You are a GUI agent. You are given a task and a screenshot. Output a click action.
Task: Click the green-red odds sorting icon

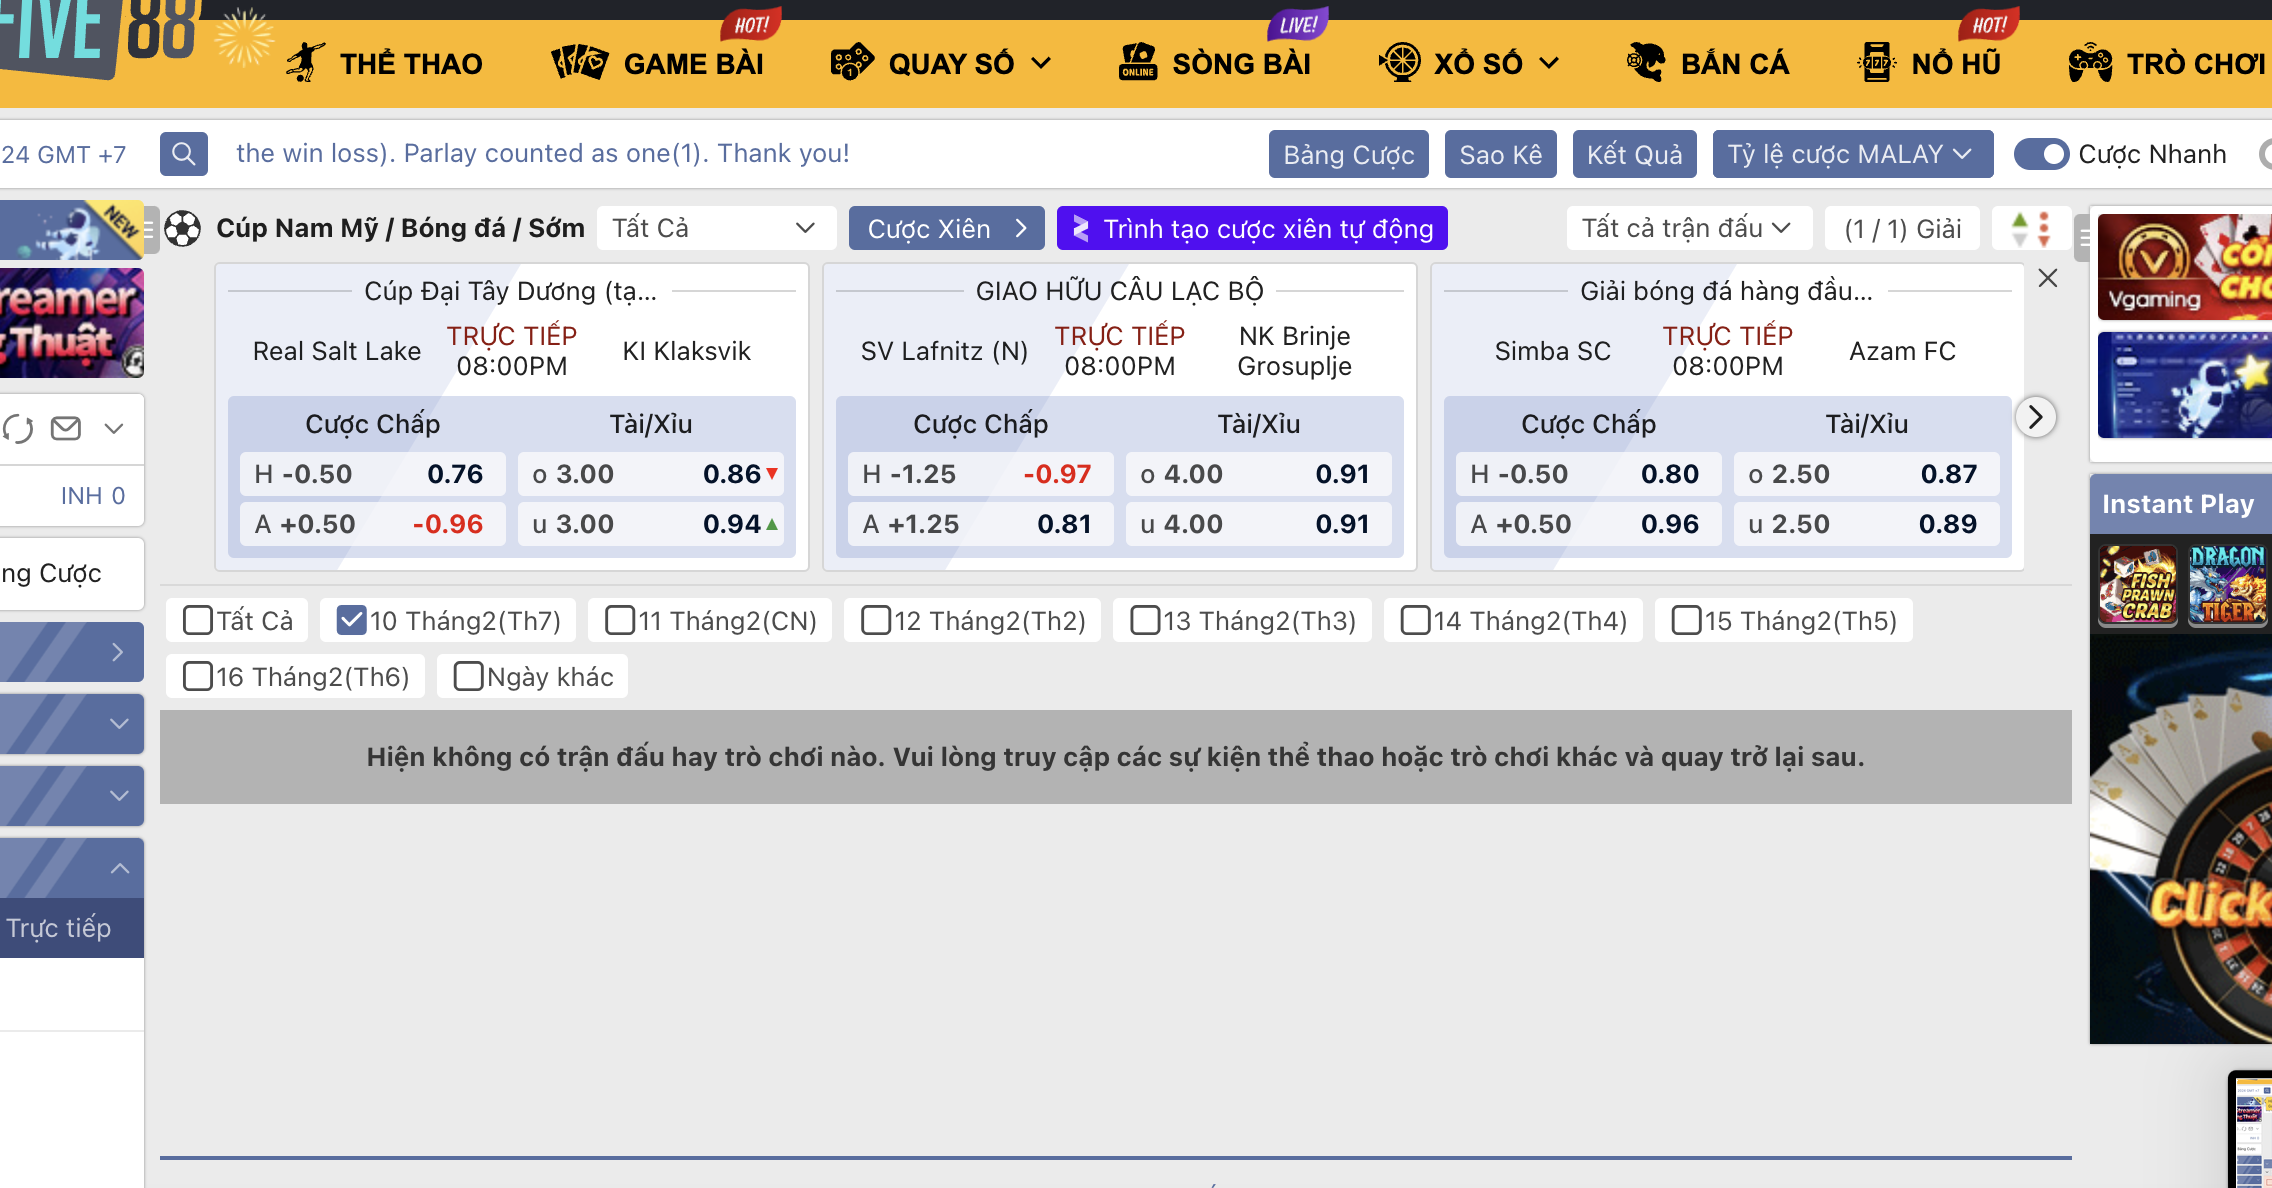click(x=2030, y=229)
